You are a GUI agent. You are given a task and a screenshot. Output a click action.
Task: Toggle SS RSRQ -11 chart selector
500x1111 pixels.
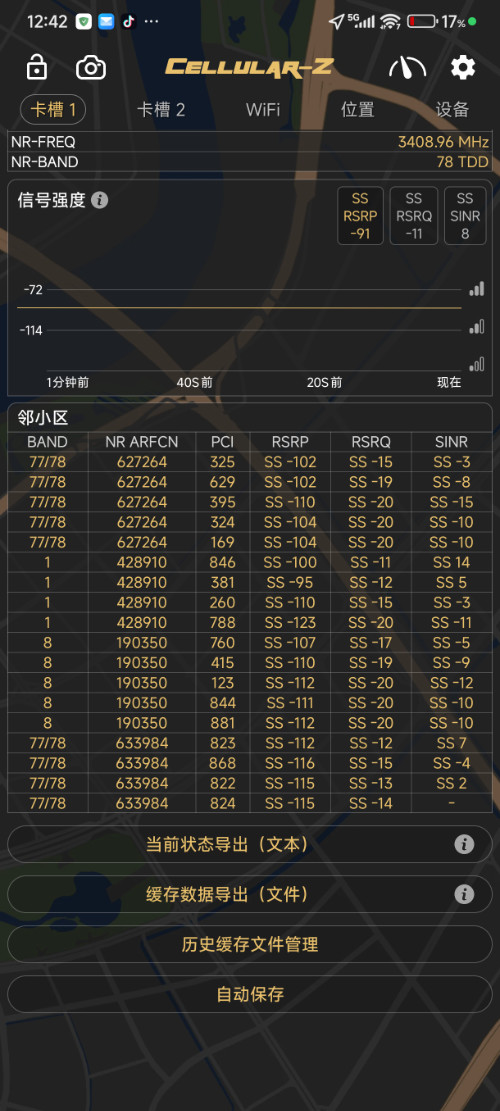414,215
